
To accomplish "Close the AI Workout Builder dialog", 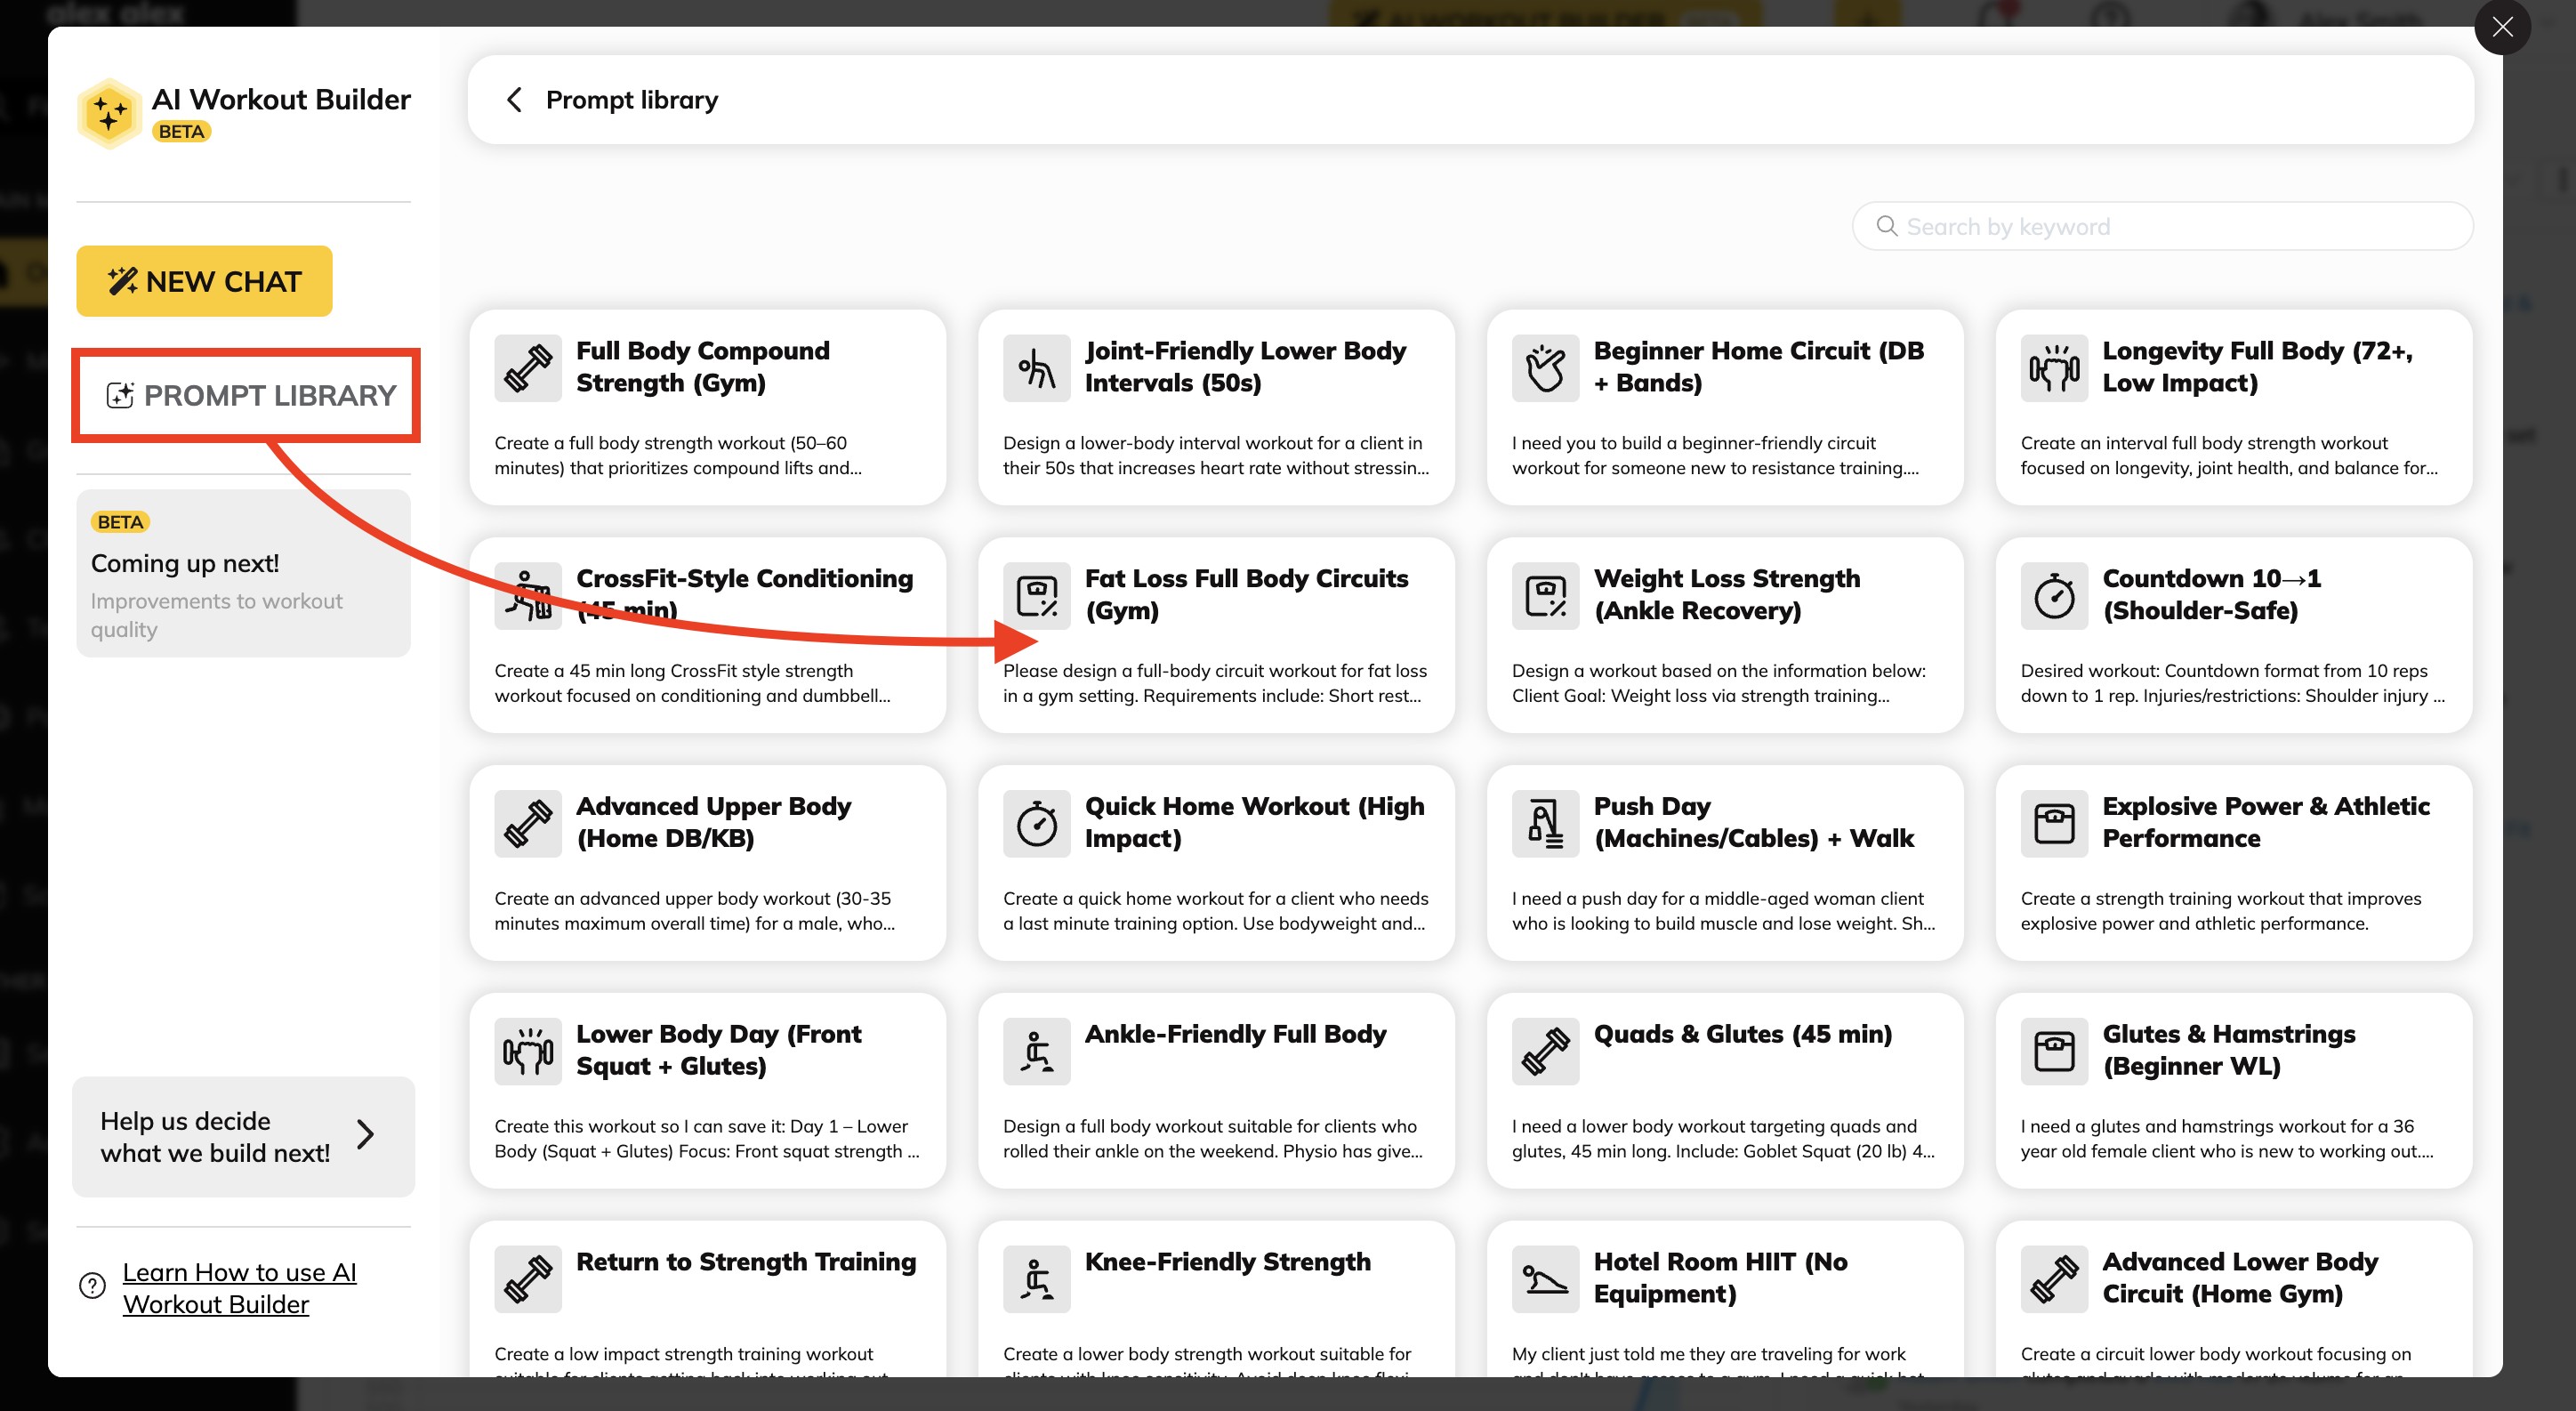I will click(2501, 27).
